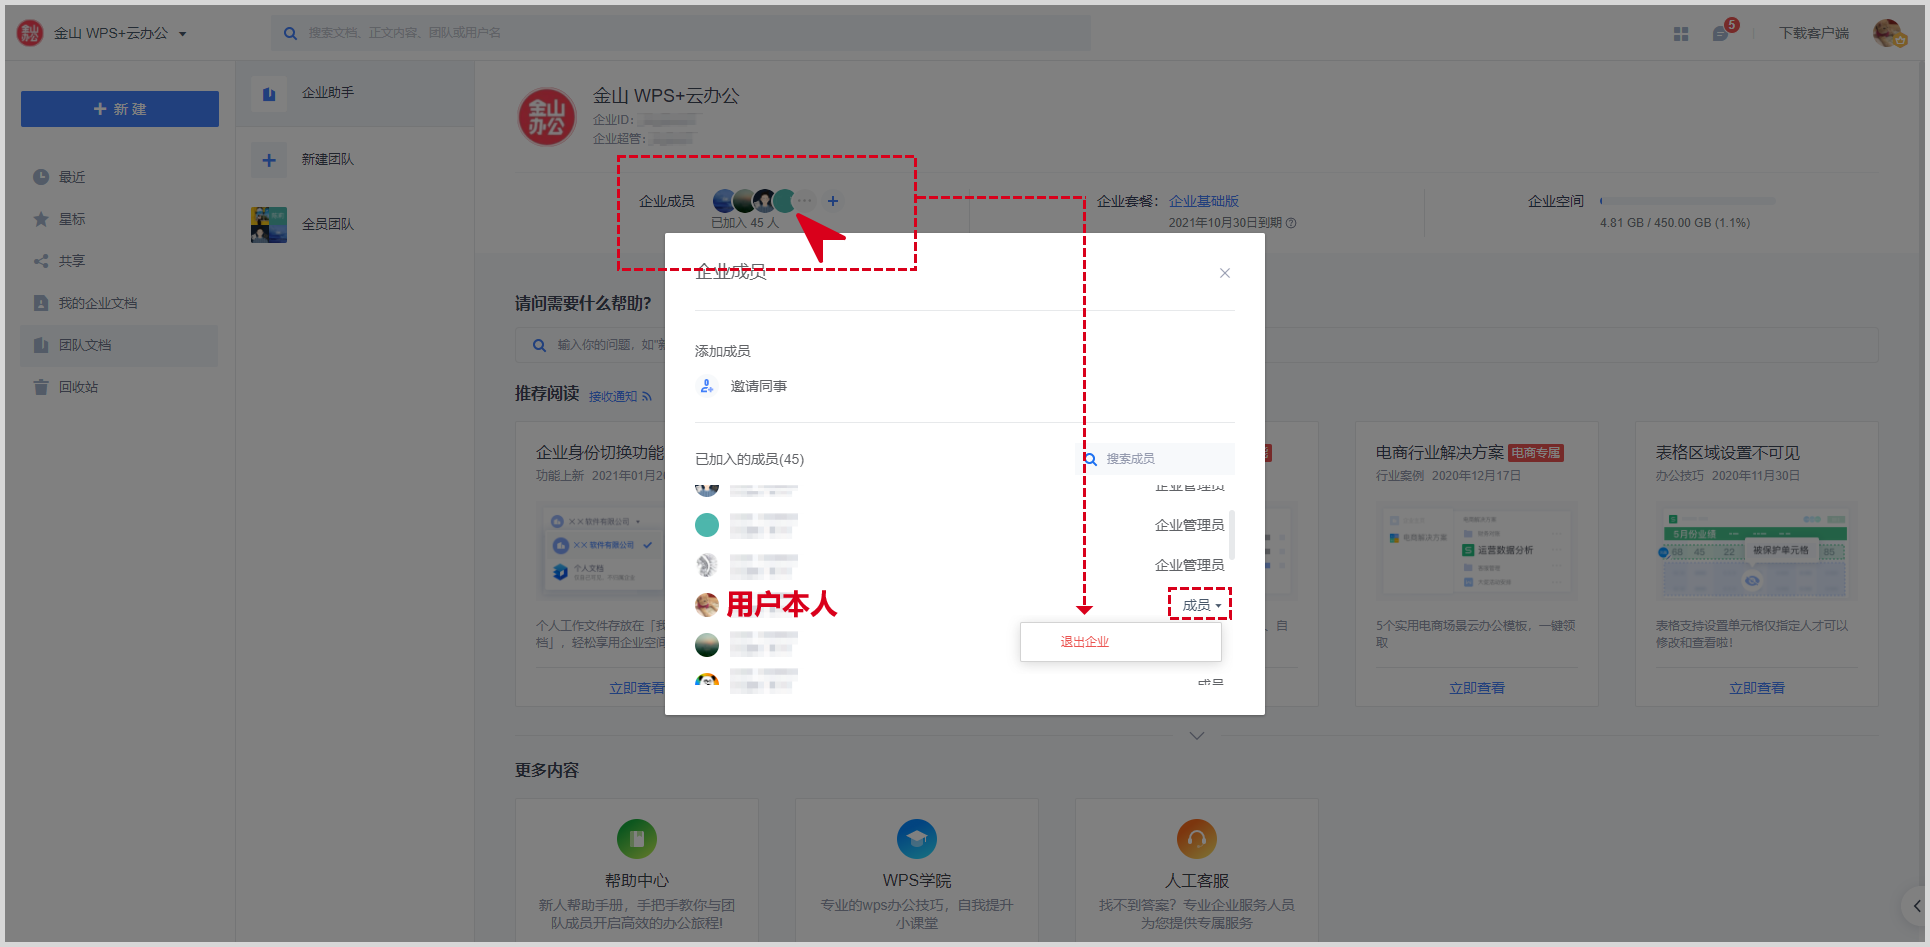
Task: Click the star icon beside 星标
Action: pos(41,219)
